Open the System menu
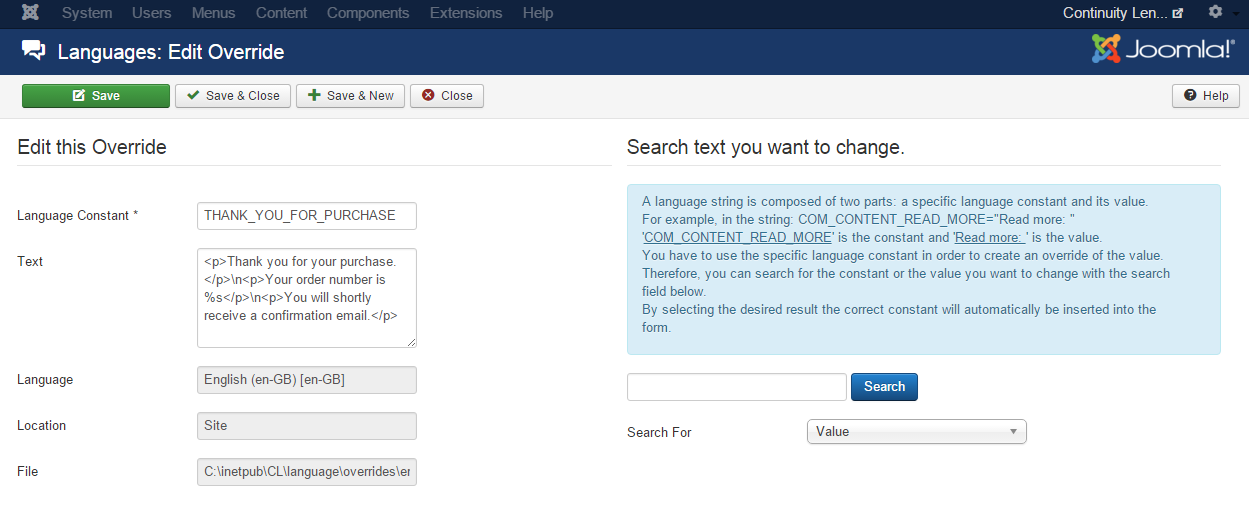Viewport: 1249px width, 521px height. pos(87,13)
